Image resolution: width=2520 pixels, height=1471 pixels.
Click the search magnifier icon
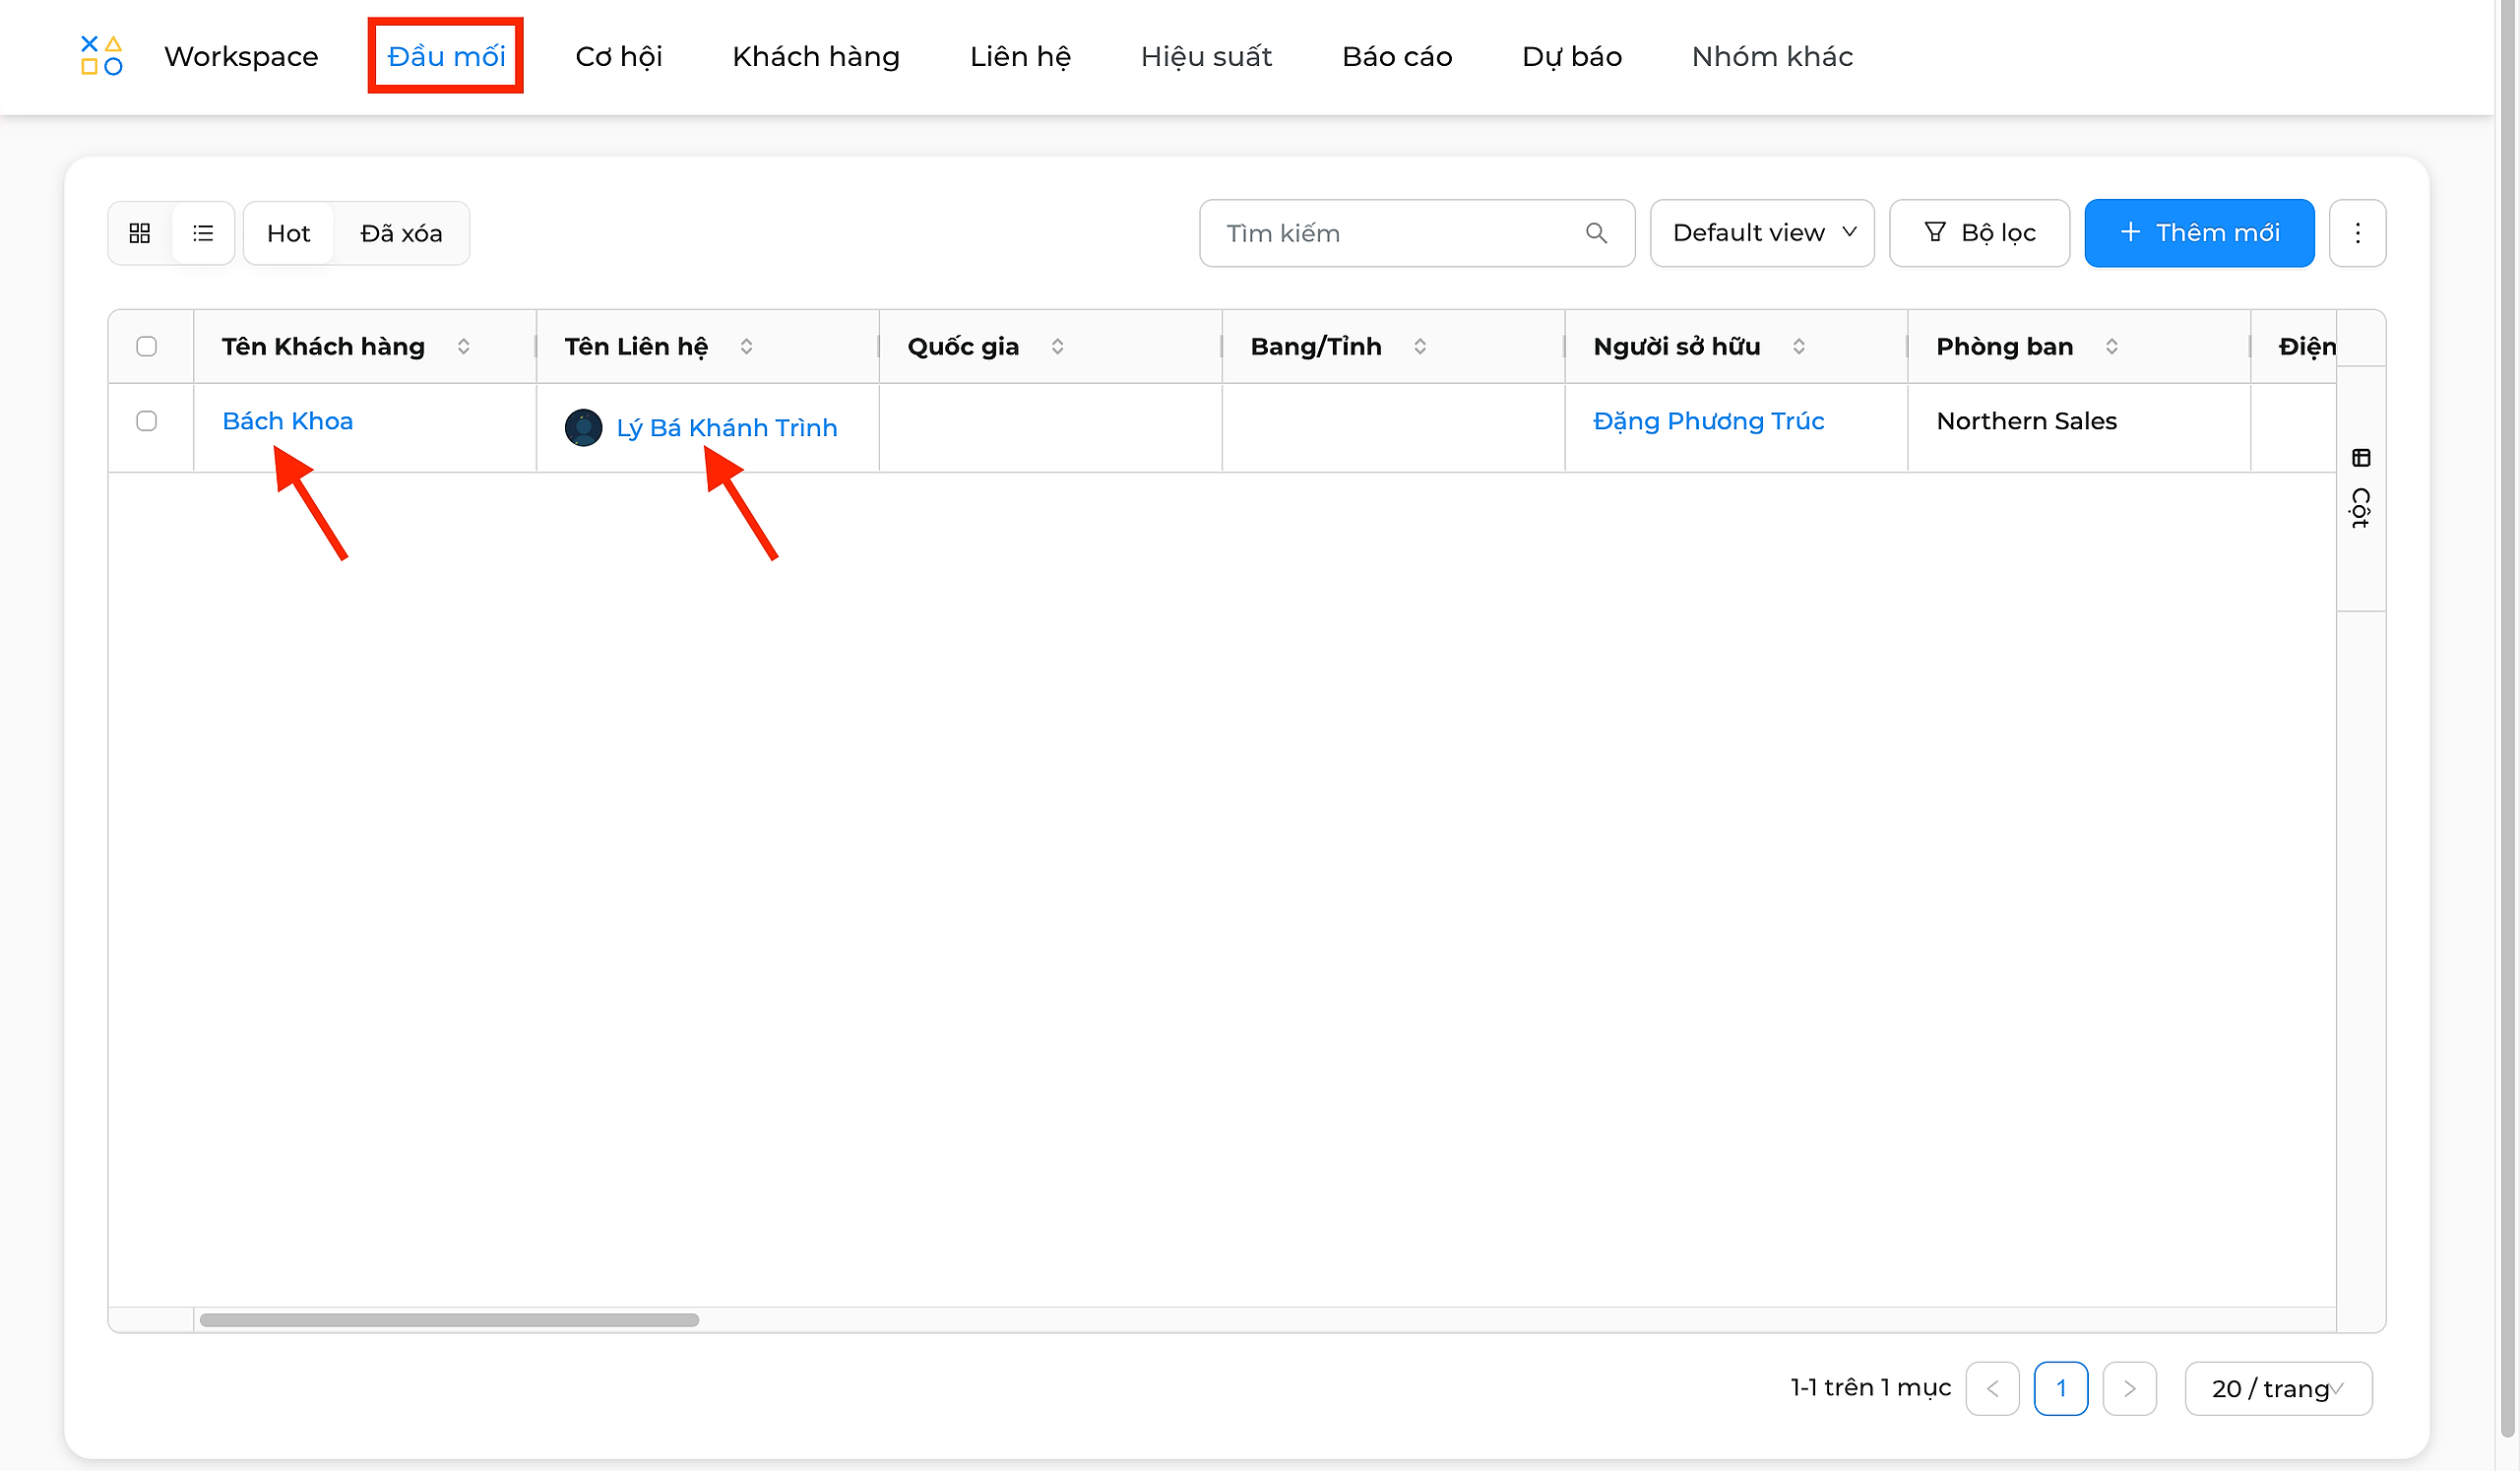(1597, 233)
